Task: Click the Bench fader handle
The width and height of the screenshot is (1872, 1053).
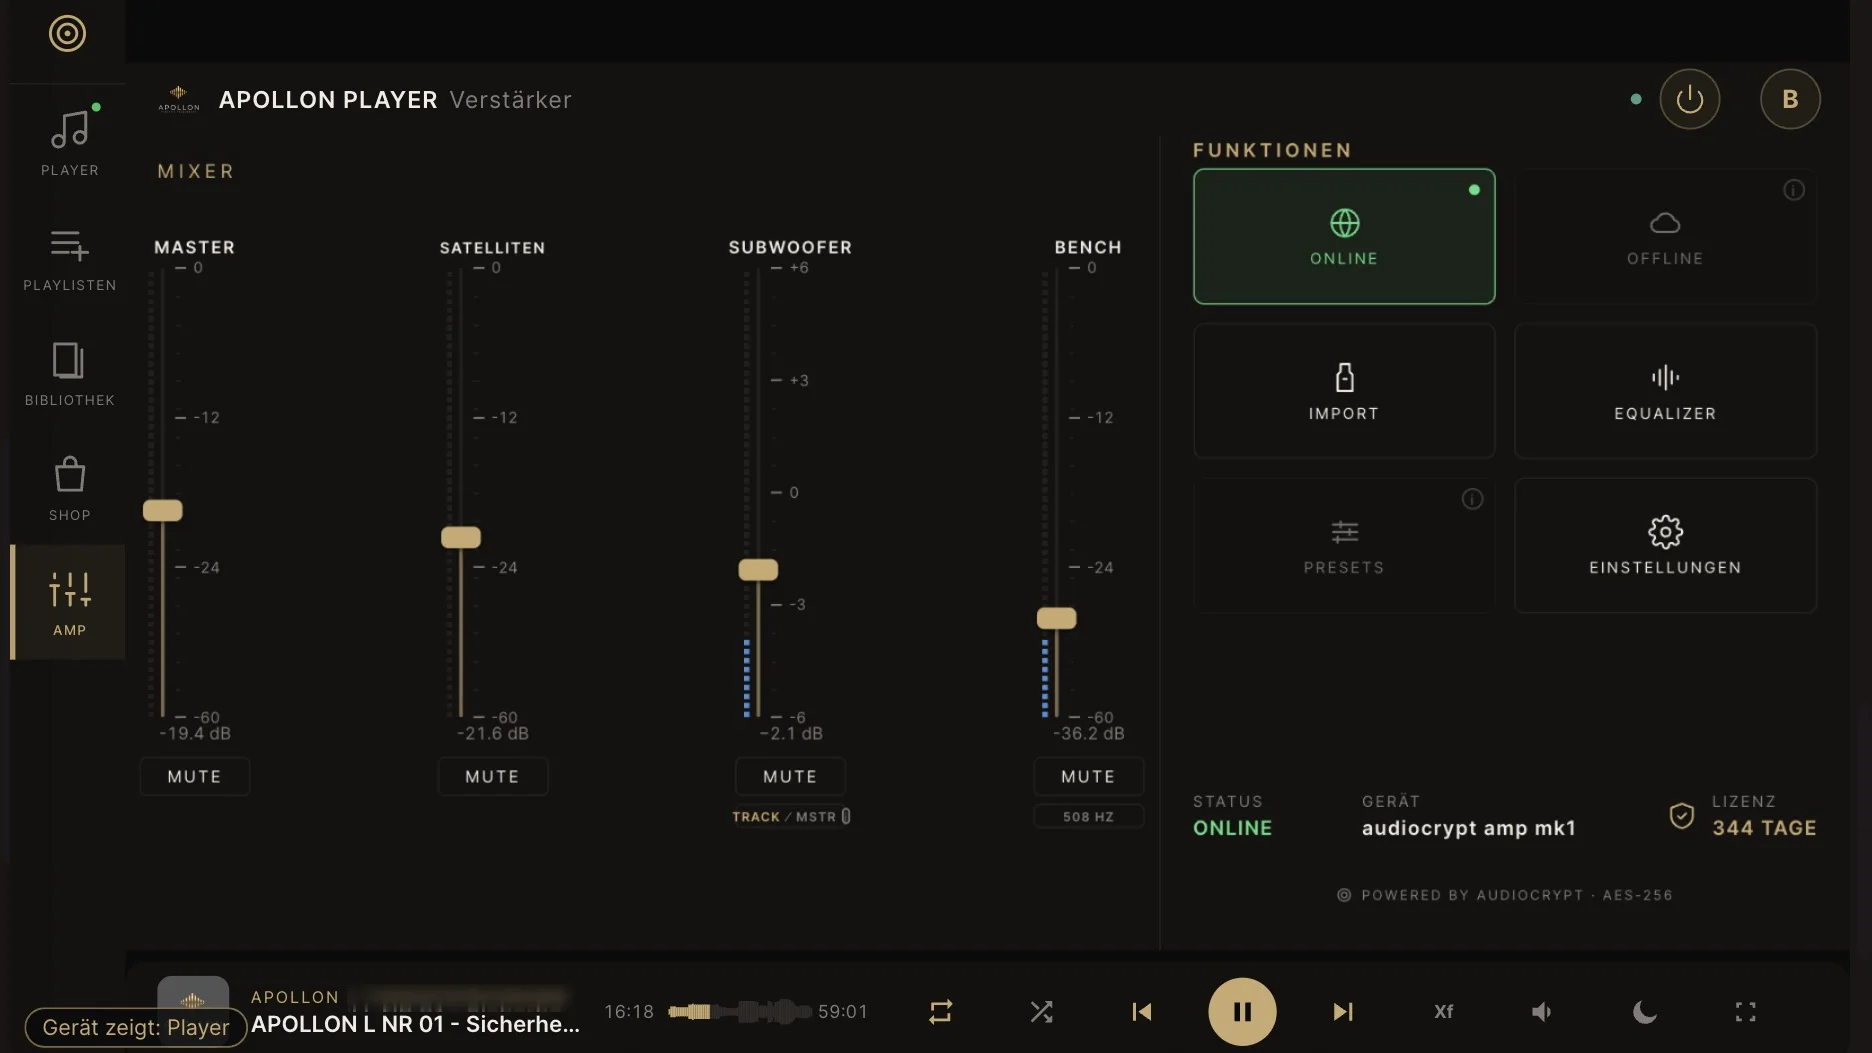Action: 1056,618
